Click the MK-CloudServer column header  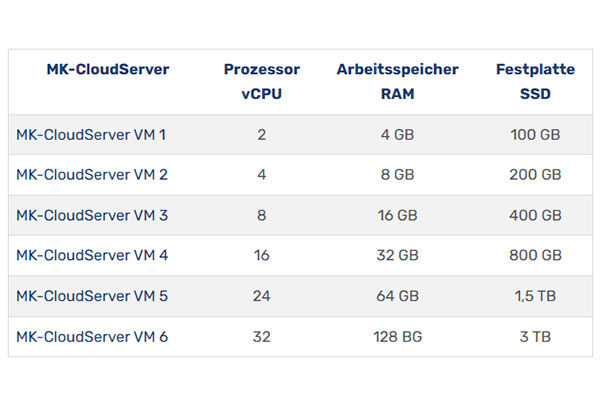pos(108,70)
